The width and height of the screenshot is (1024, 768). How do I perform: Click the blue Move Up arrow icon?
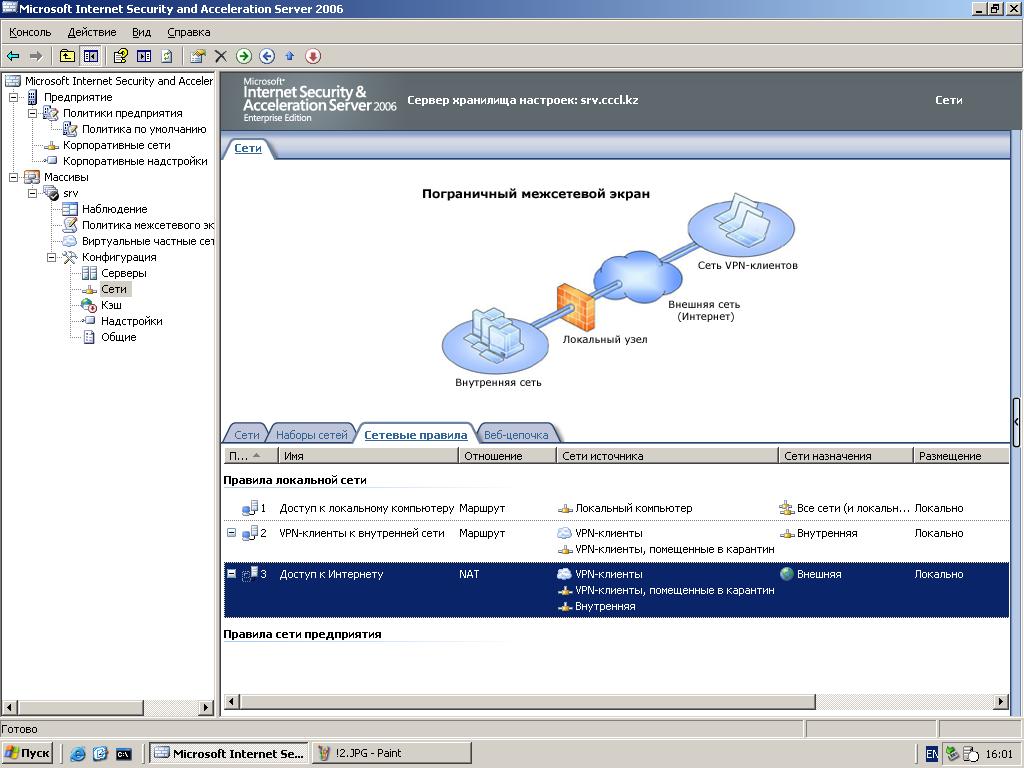click(x=290, y=56)
